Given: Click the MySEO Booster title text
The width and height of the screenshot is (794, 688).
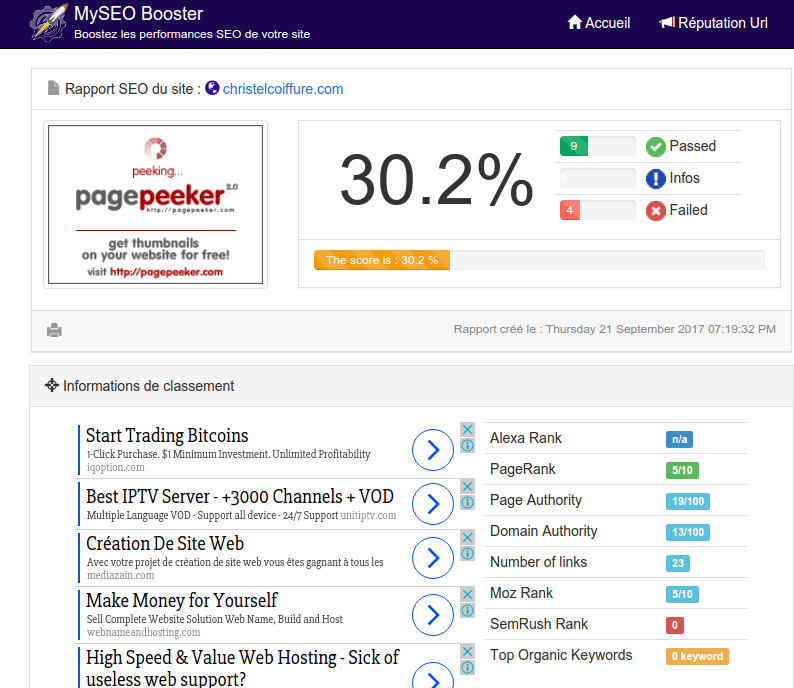Looking at the screenshot, I should pos(138,14).
